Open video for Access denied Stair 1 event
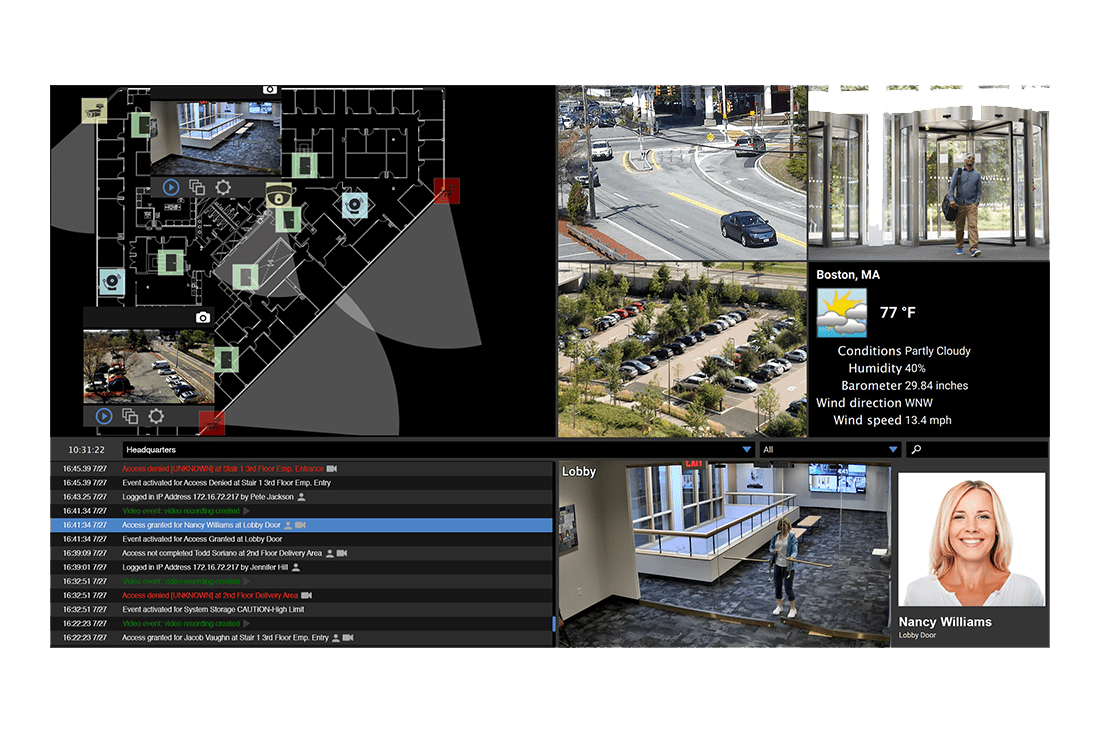This screenshot has width=1100, height=734. pos(333,468)
